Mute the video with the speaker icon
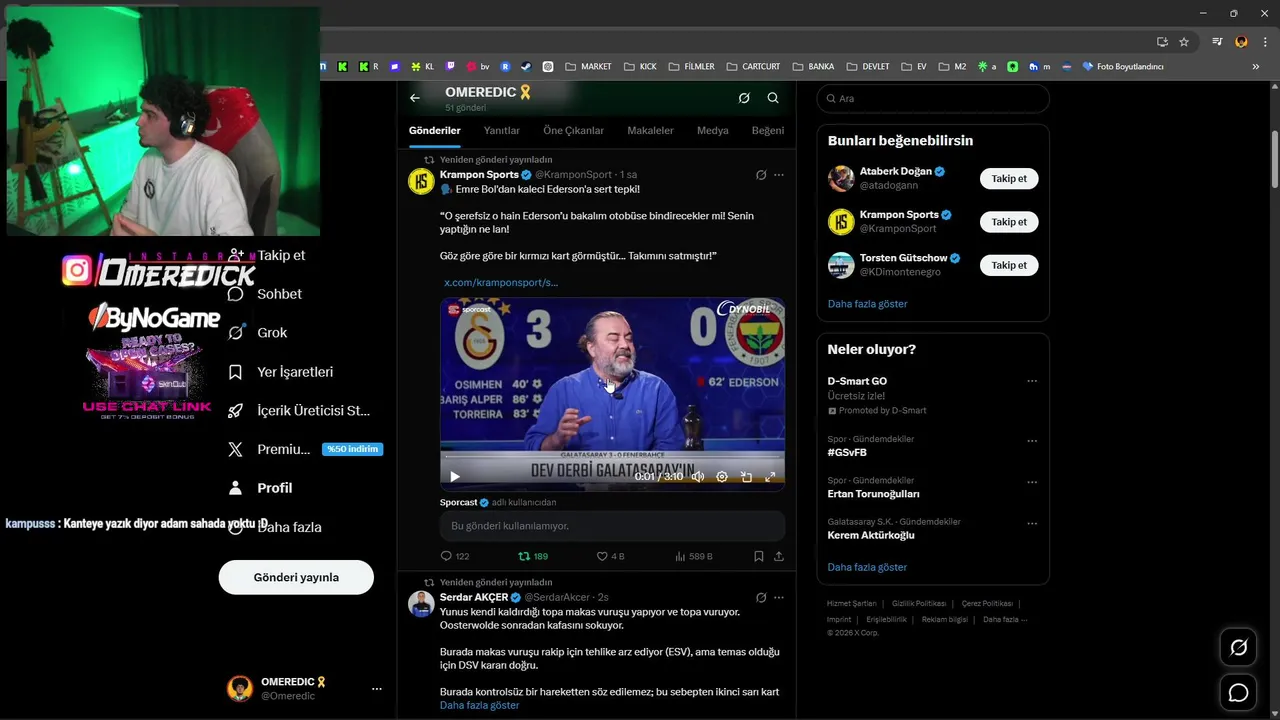Screen dimensions: 1280x720 [698, 477]
